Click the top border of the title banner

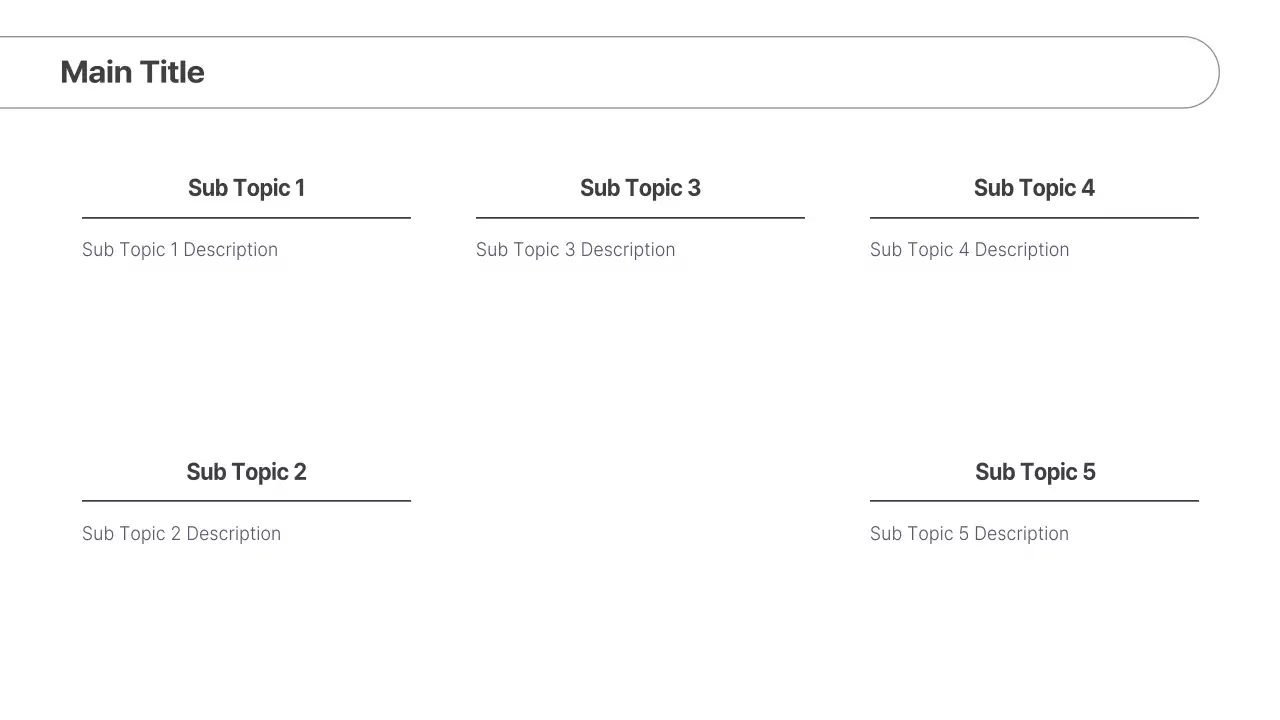[x=600, y=37]
